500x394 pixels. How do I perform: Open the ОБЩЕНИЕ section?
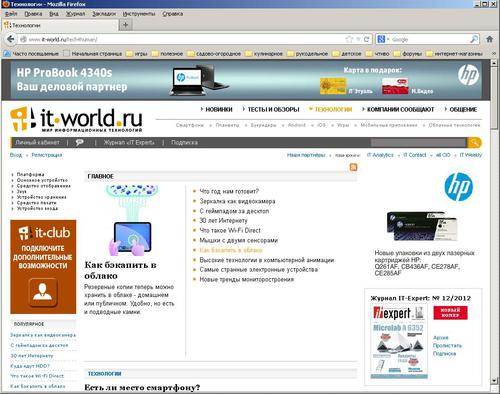pos(463,109)
